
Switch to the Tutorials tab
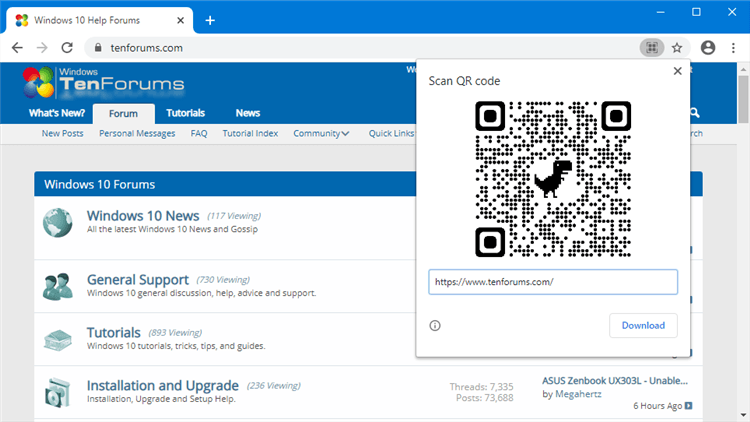coord(186,113)
